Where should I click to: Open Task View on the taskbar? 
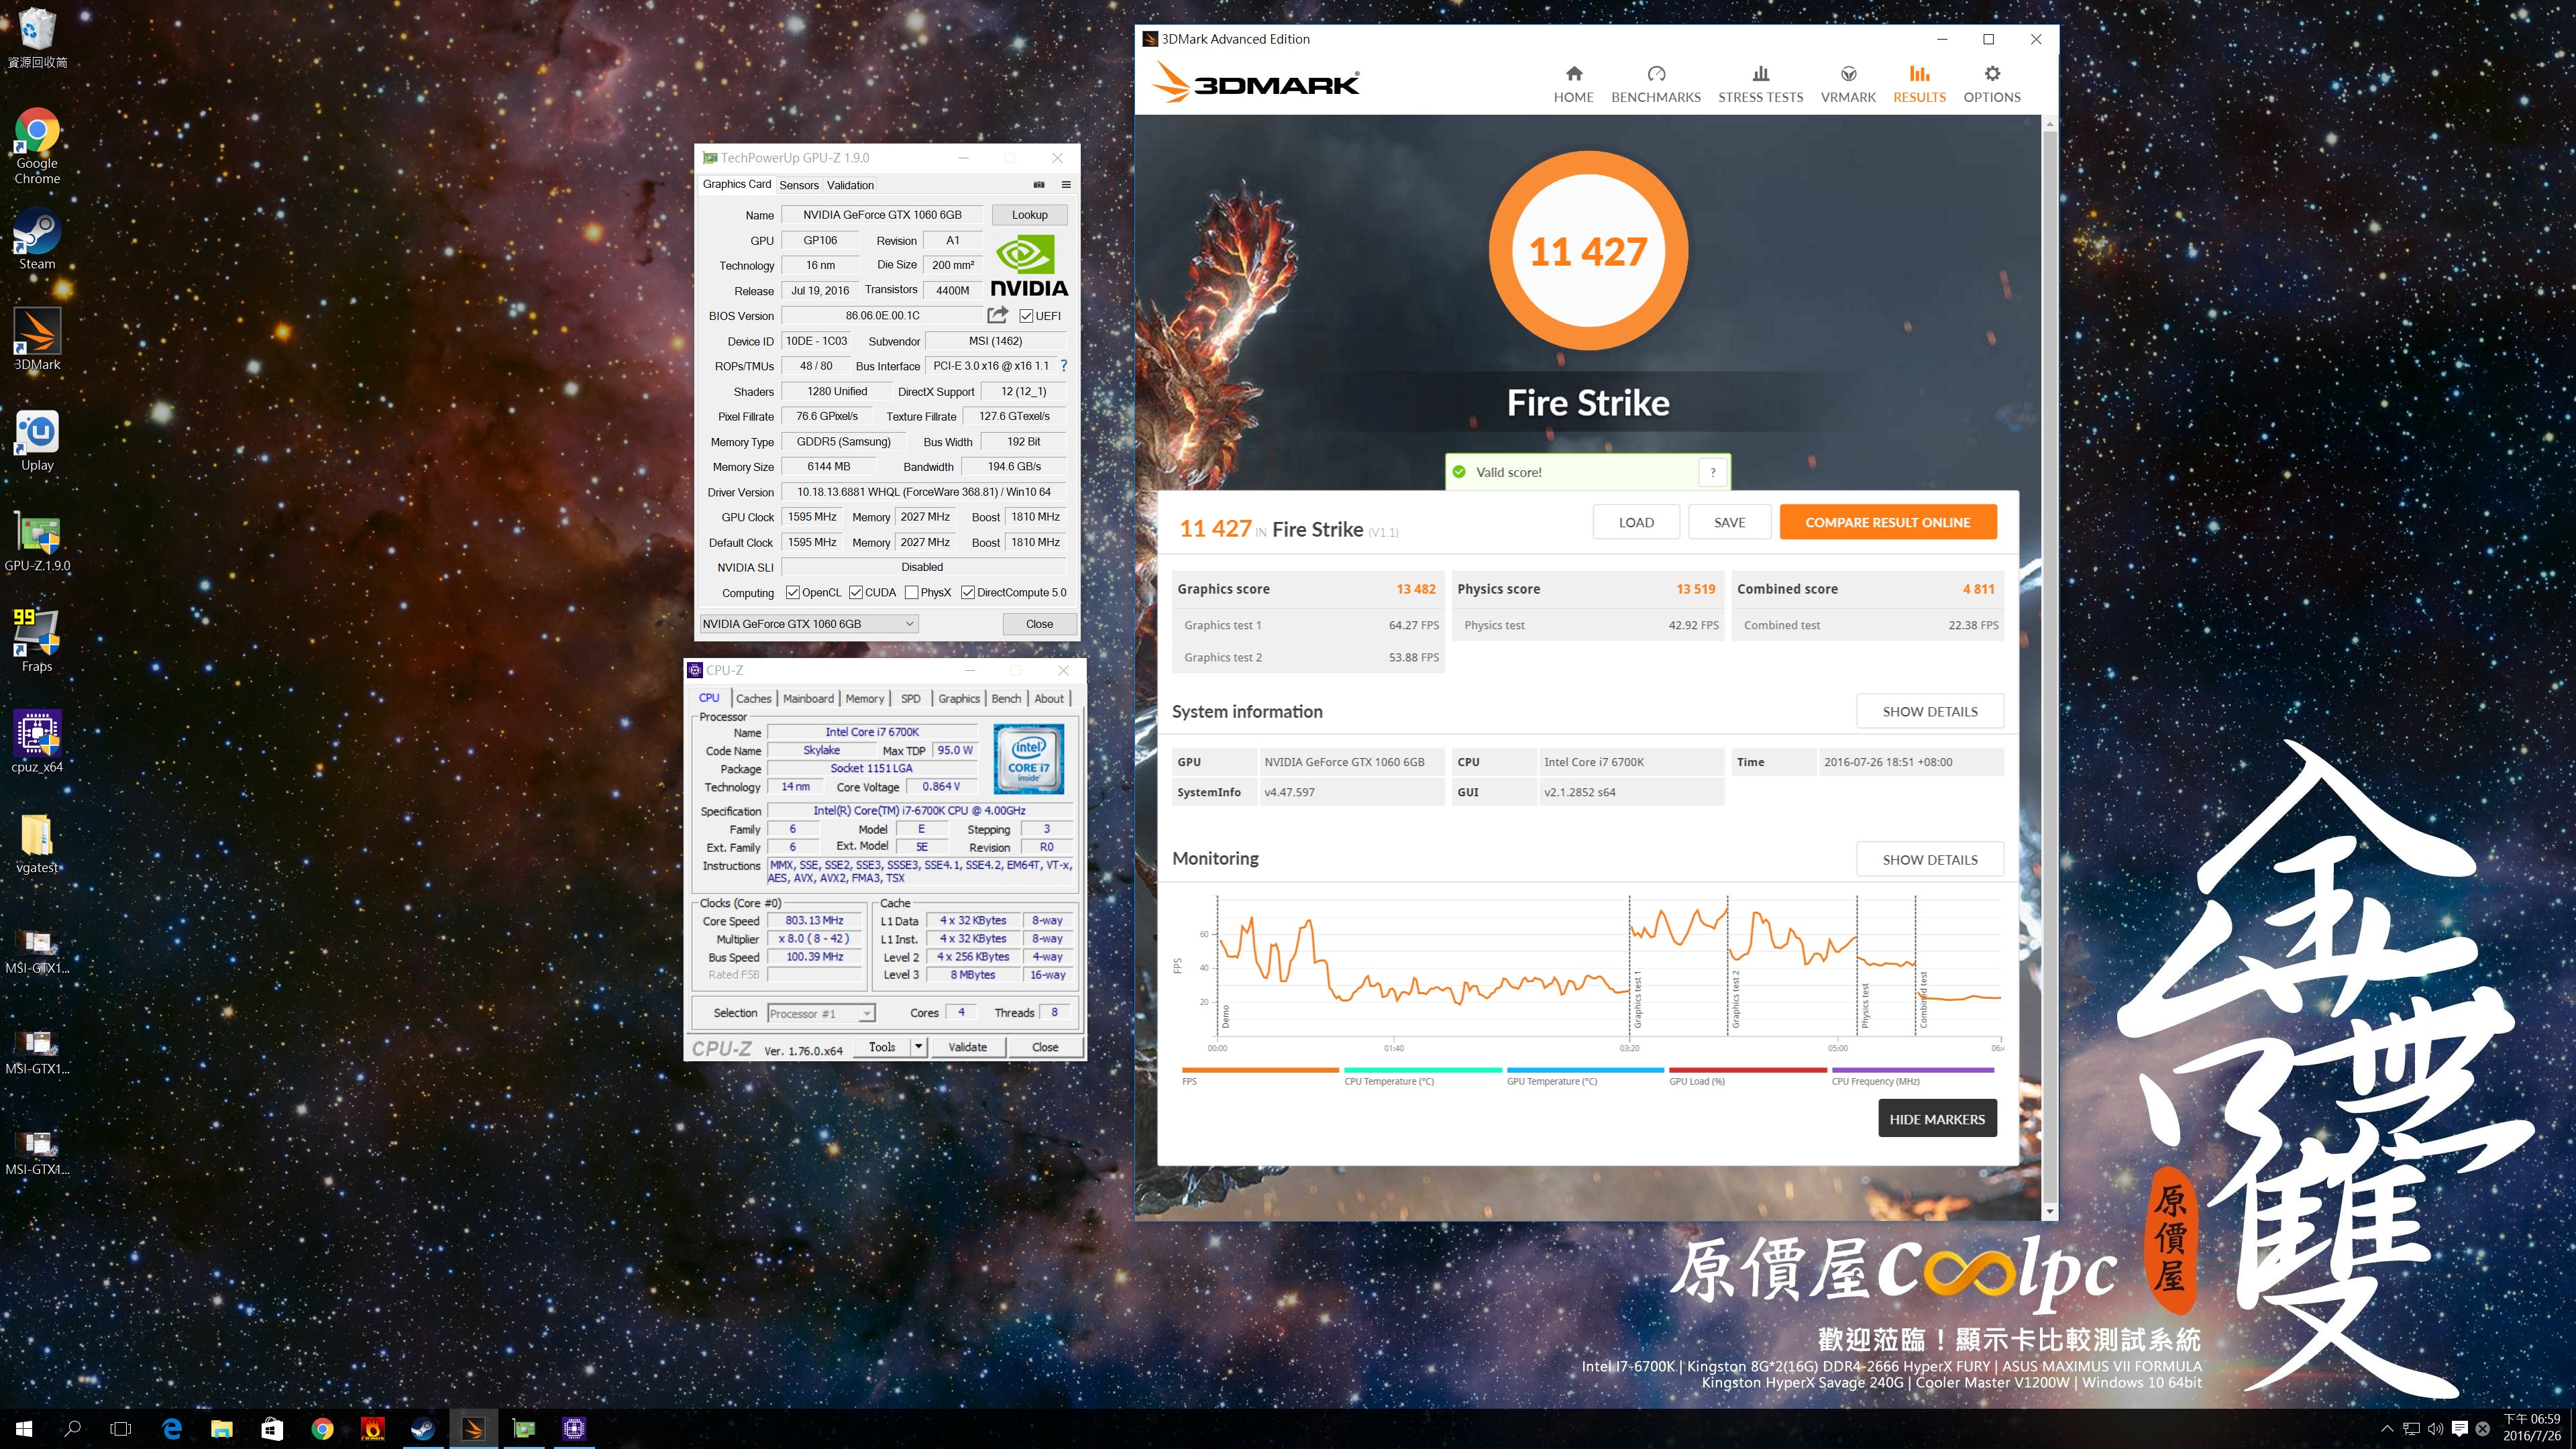point(120,1429)
